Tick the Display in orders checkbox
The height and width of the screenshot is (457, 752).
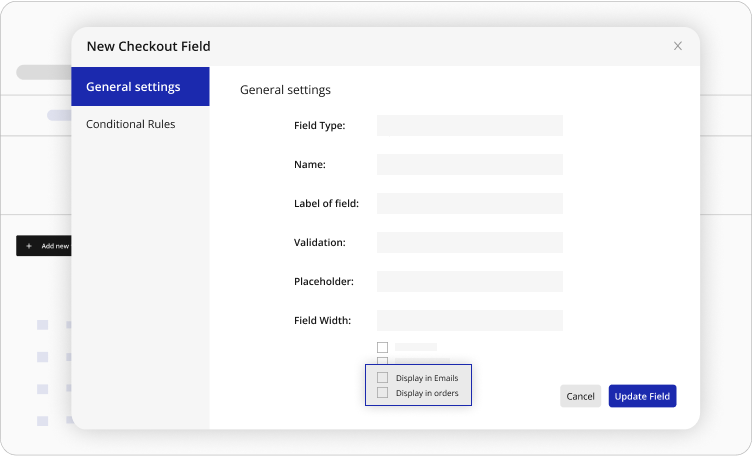382,393
